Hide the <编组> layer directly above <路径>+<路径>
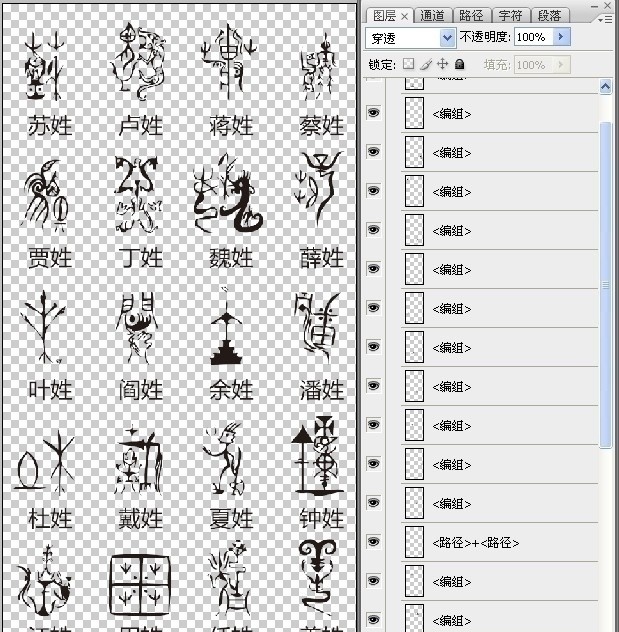619x632 pixels. coord(374,503)
